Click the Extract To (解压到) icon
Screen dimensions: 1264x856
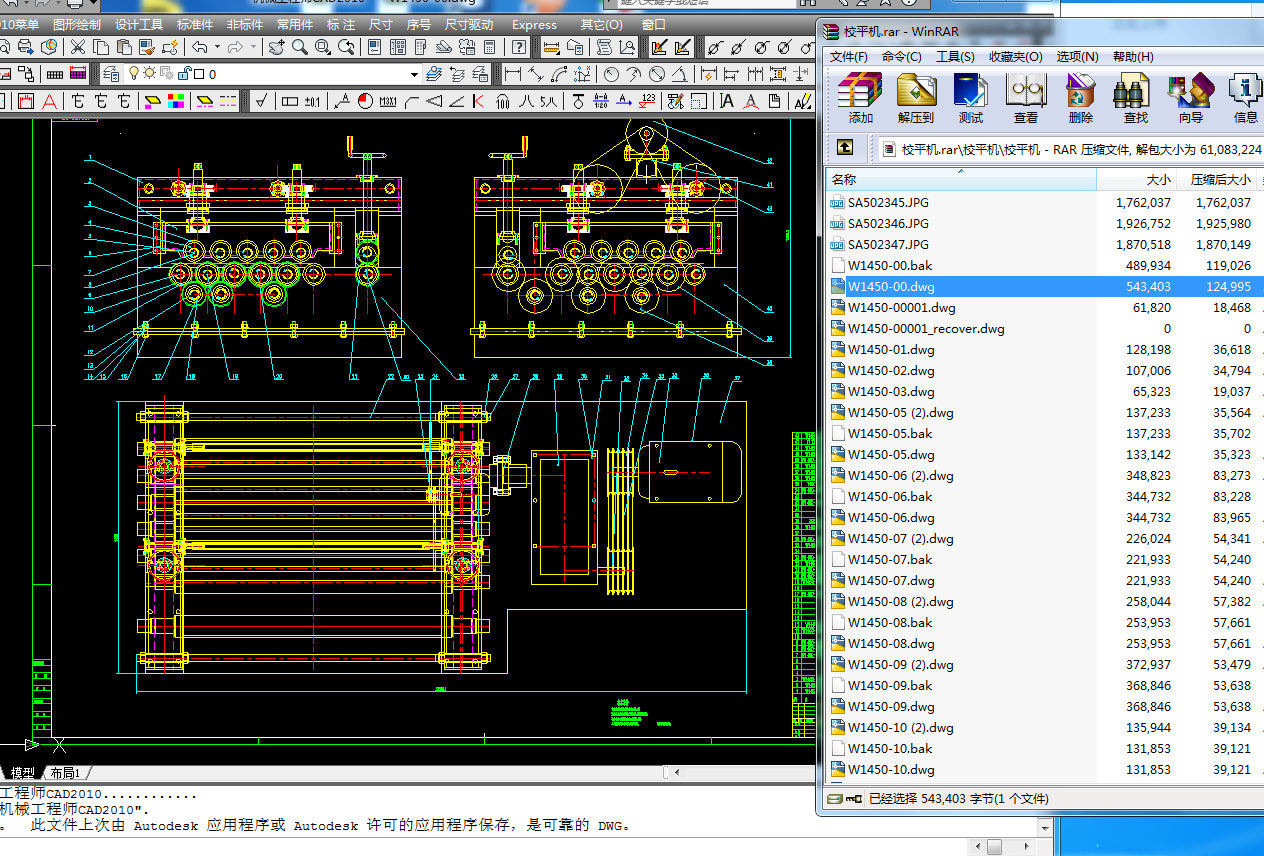915,98
